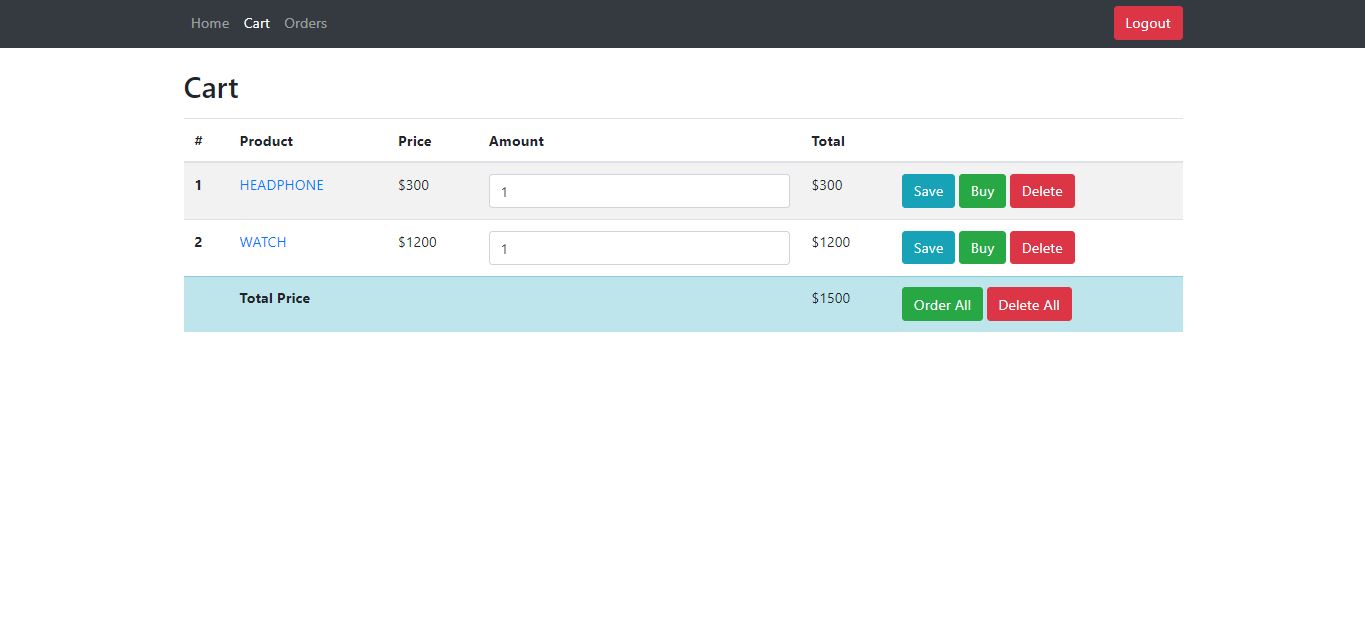Focus the WATCH amount input field
The height and width of the screenshot is (620, 1365).
point(639,248)
